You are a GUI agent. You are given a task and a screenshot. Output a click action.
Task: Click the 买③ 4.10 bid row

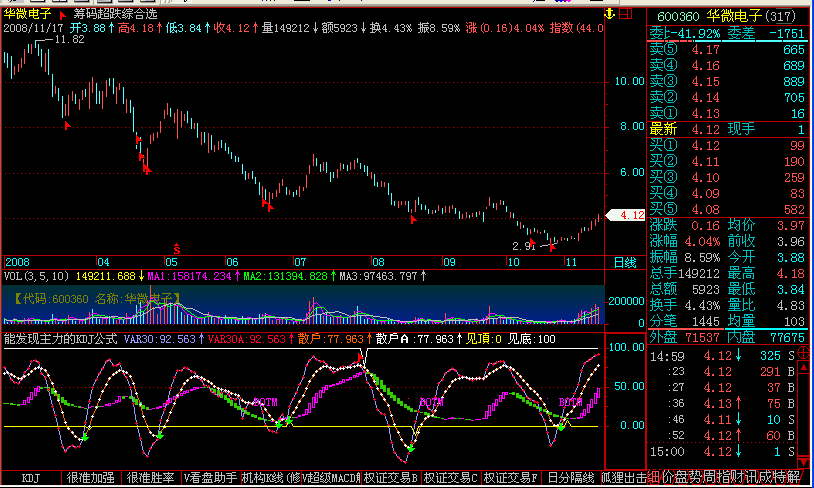[727, 178]
